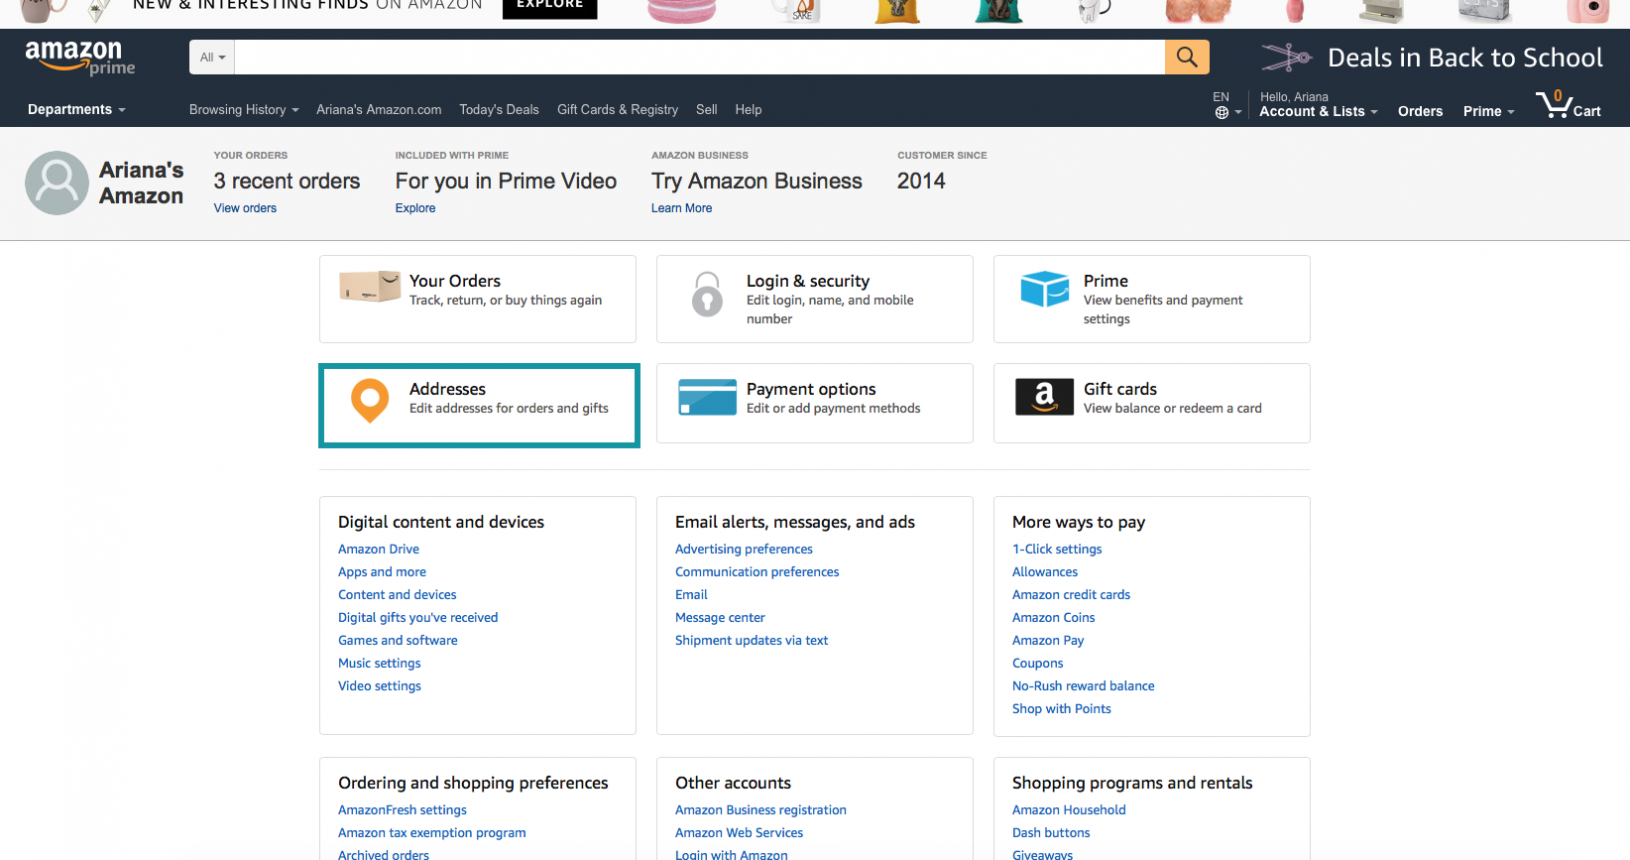Open the Gift cards card title
The image size is (1630, 860).
(x=1120, y=389)
